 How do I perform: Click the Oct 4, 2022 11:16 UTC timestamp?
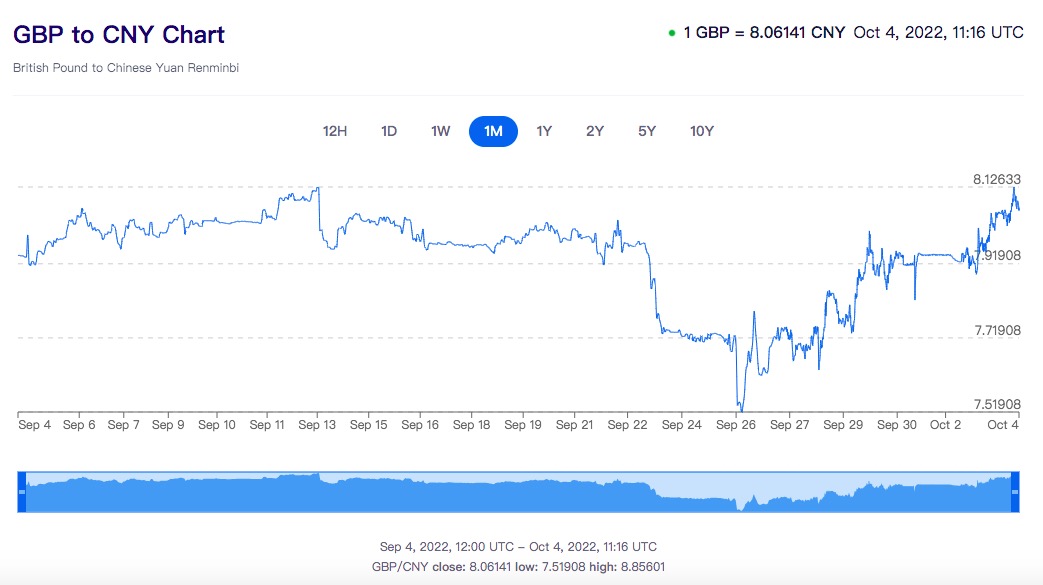pos(938,32)
